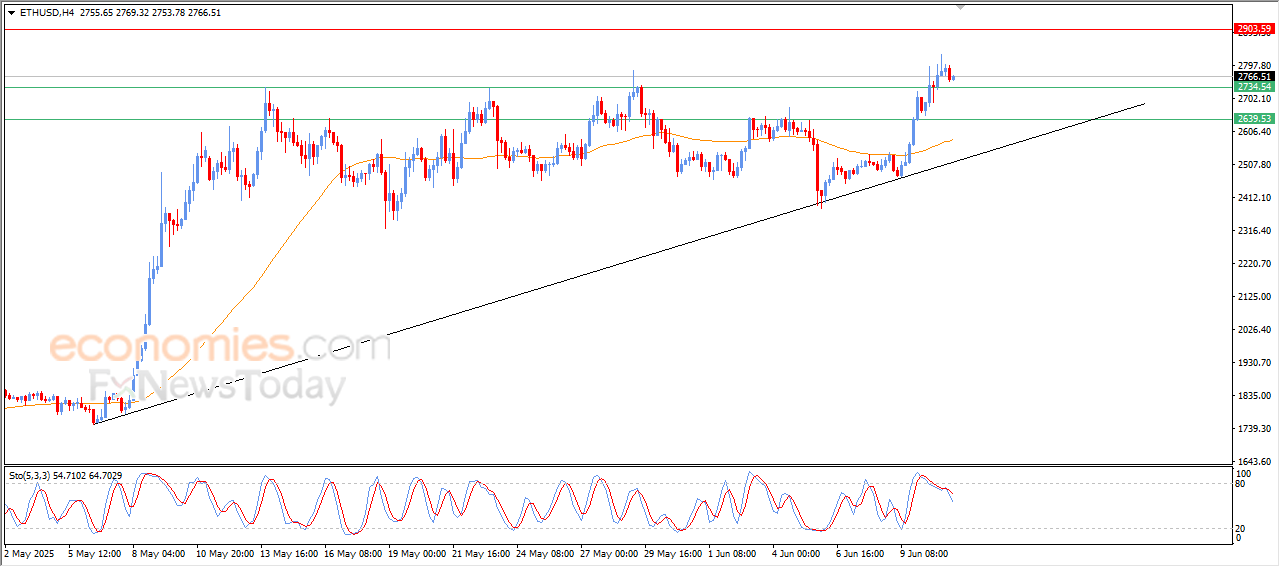Click the 2507.80 price axis value
This screenshot has width=1280, height=567.
[1254, 165]
